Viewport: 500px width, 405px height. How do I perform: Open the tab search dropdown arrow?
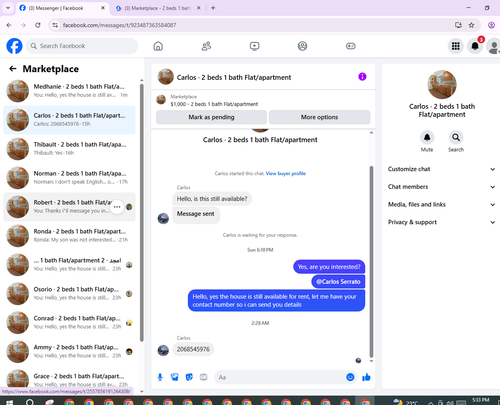pyautogui.click(x=8, y=8)
